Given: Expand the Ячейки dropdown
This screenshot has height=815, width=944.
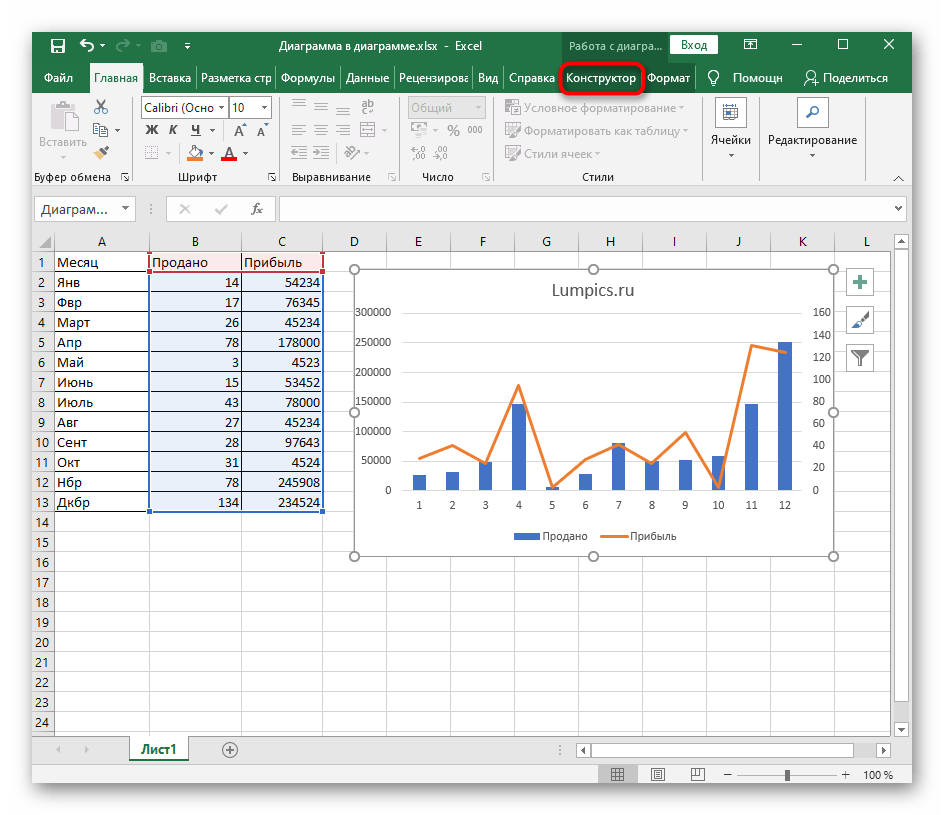Looking at the screenshot, I should click(x=730, y=155).
